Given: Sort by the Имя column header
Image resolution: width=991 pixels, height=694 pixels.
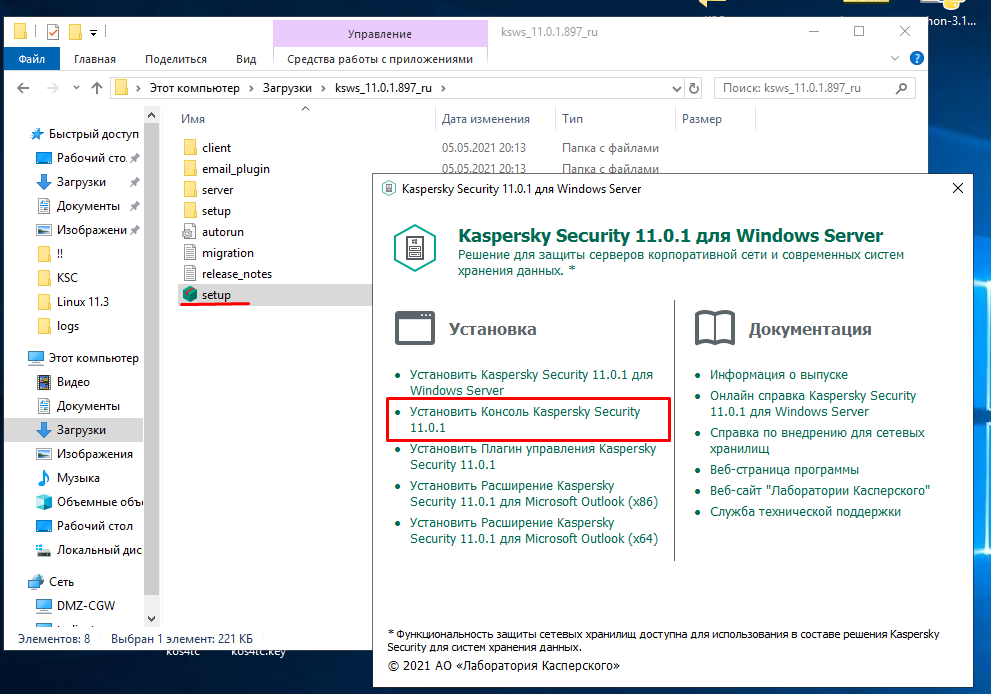Looking at the screenshot, I should pyautogui.click(x=193, y=119).
